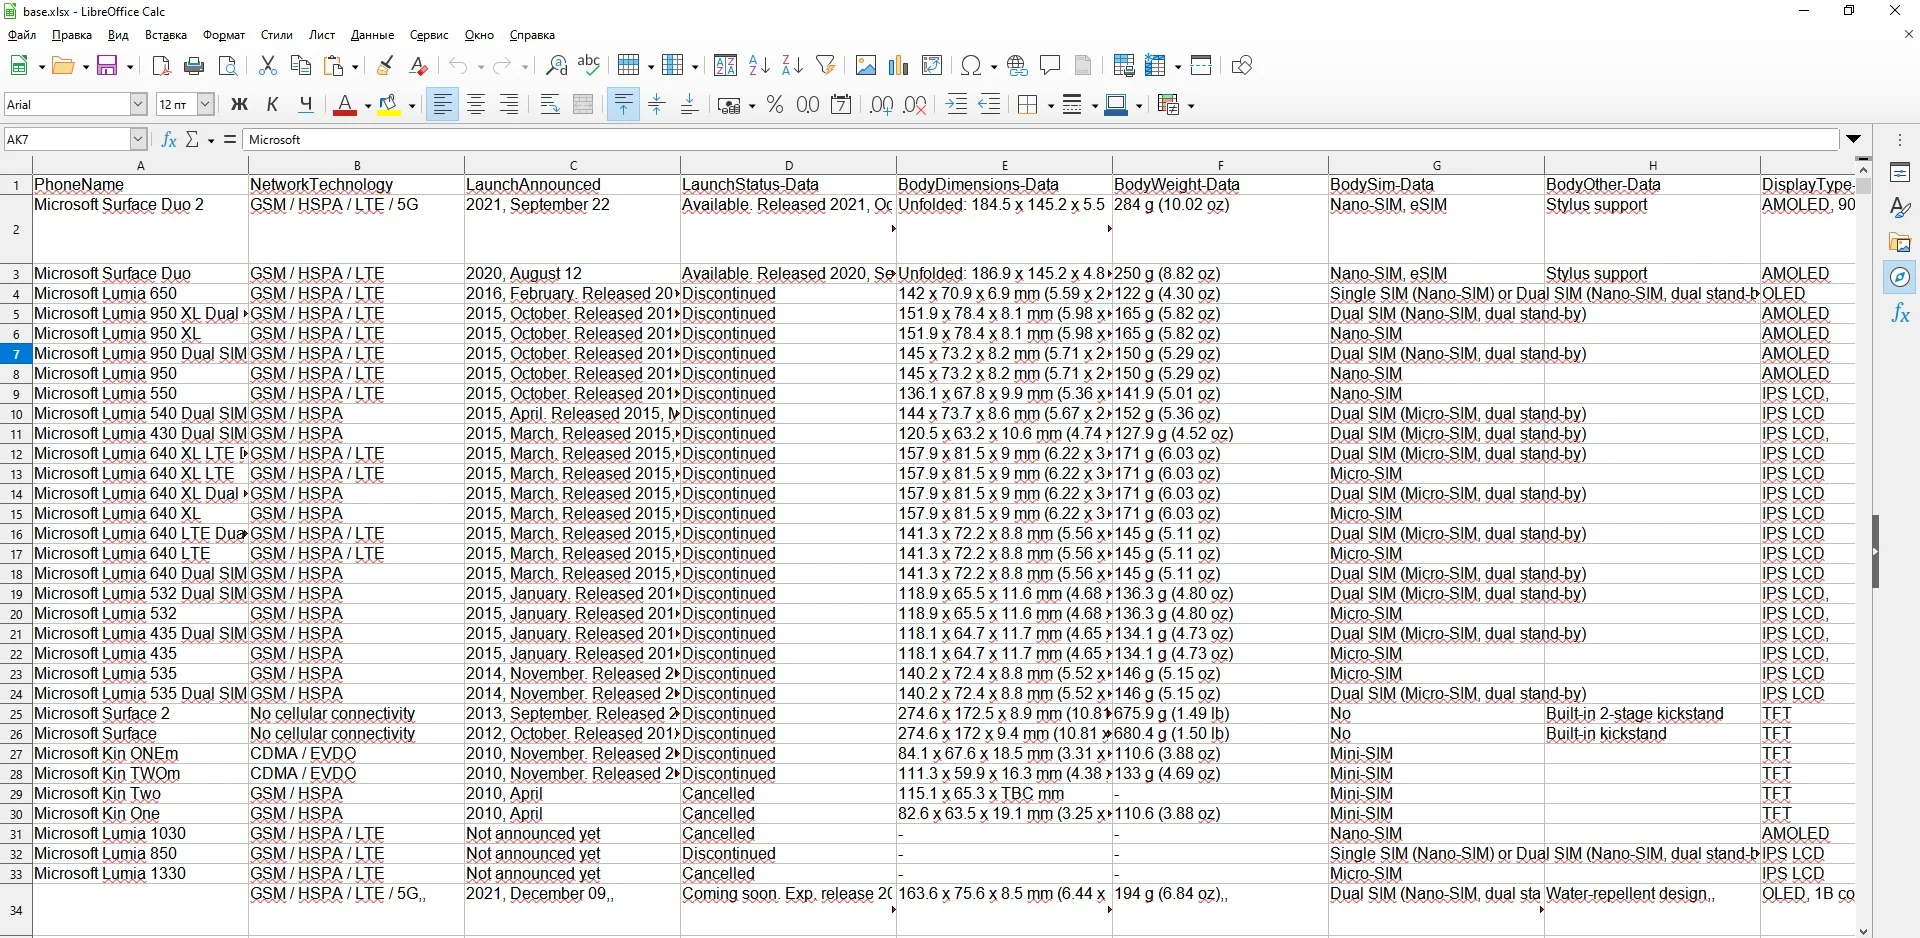This screenshot has height=938, width=1920.
Task: Toggle Align Left button
Action: coord(443,105)
